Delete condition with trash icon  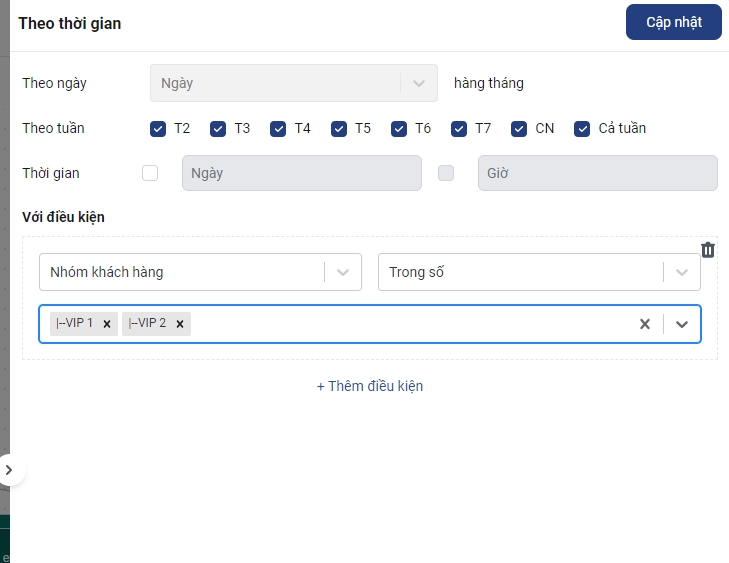[x=707, y=250]
